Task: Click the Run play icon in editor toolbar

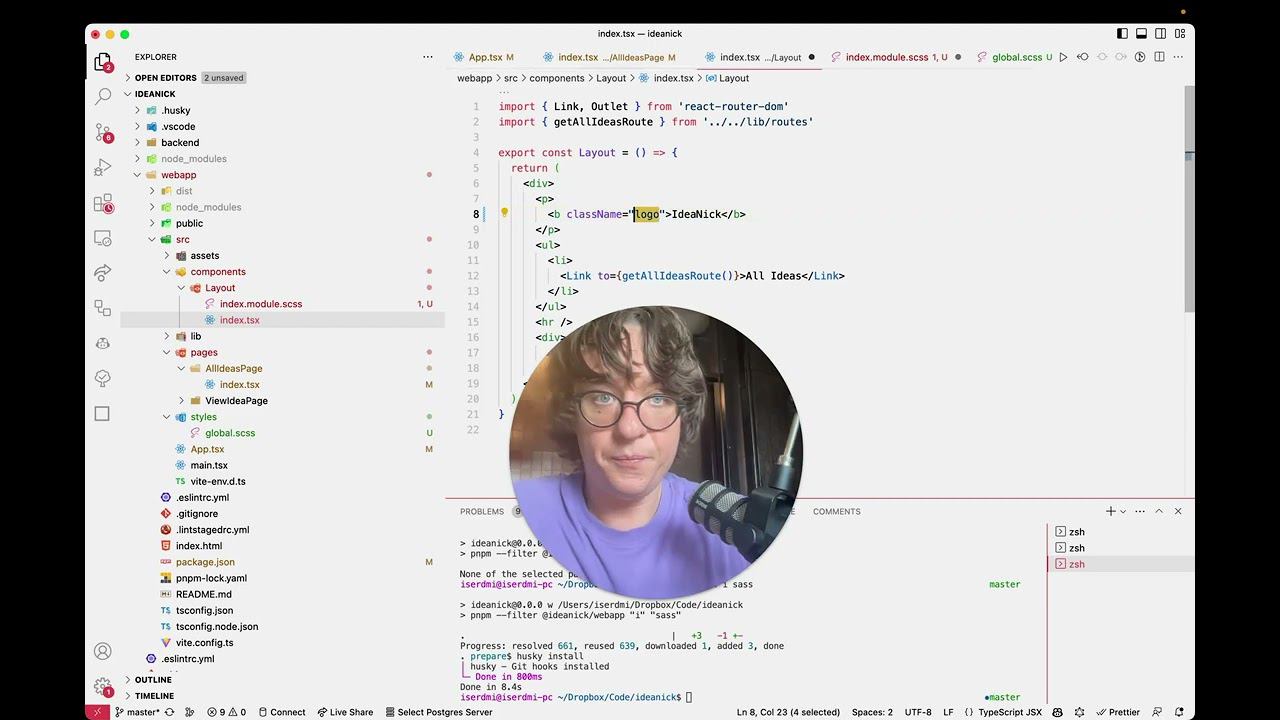Action: coord(1063,57)
